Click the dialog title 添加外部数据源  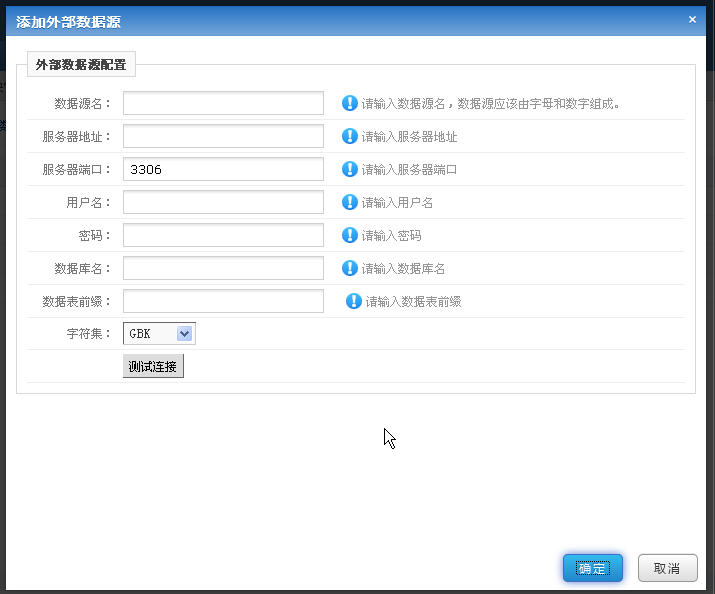68,22
